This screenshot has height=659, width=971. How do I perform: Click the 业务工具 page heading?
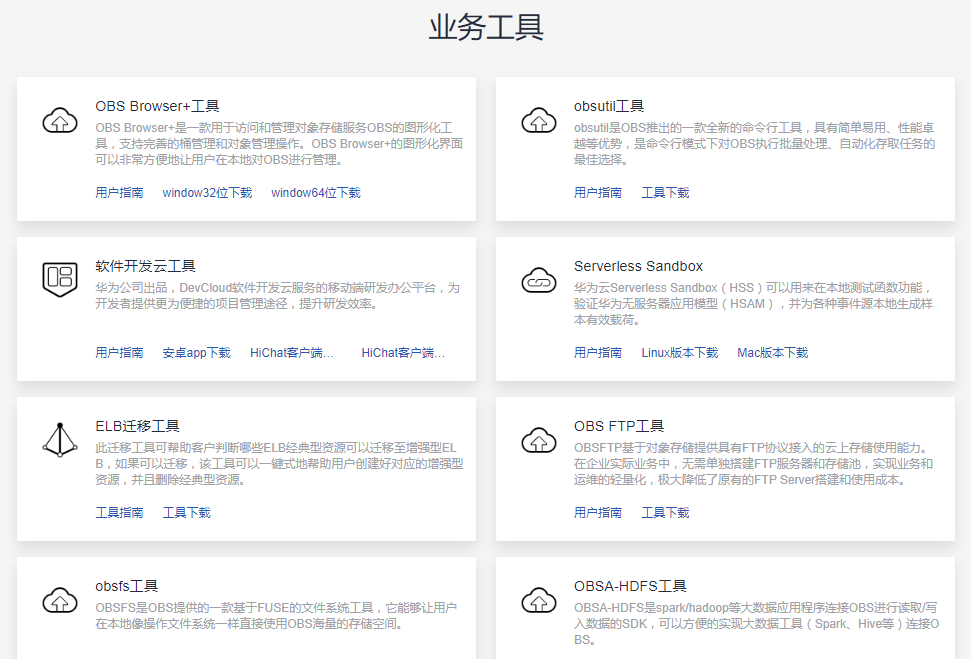(486, 27)
